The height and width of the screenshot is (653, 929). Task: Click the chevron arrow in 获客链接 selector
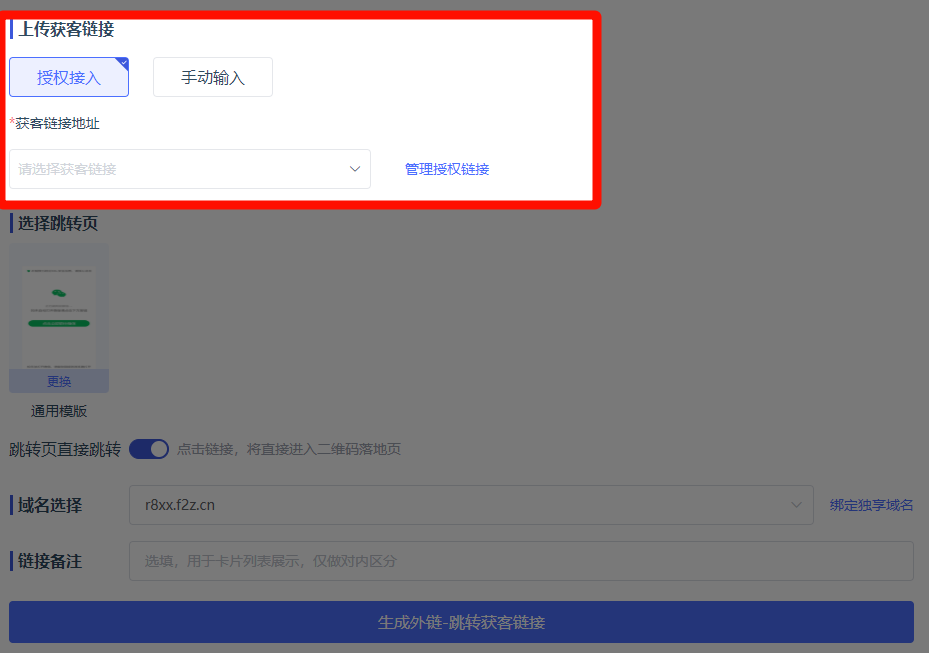pos(355,169)
